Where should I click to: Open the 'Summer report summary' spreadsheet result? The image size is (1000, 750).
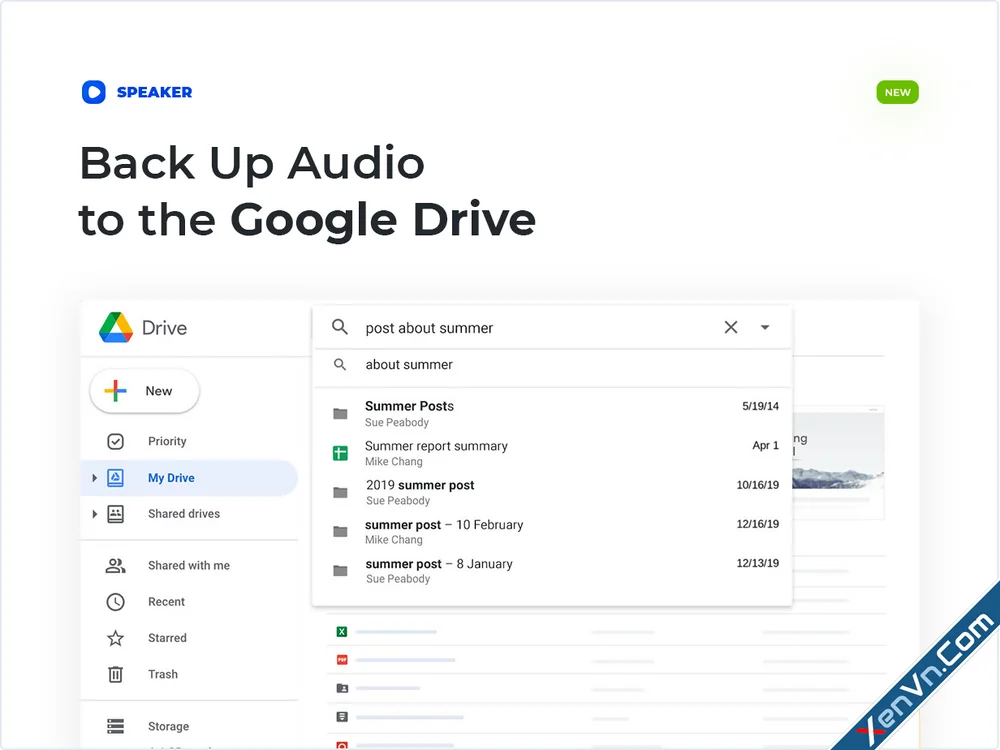tap(552, 453)
